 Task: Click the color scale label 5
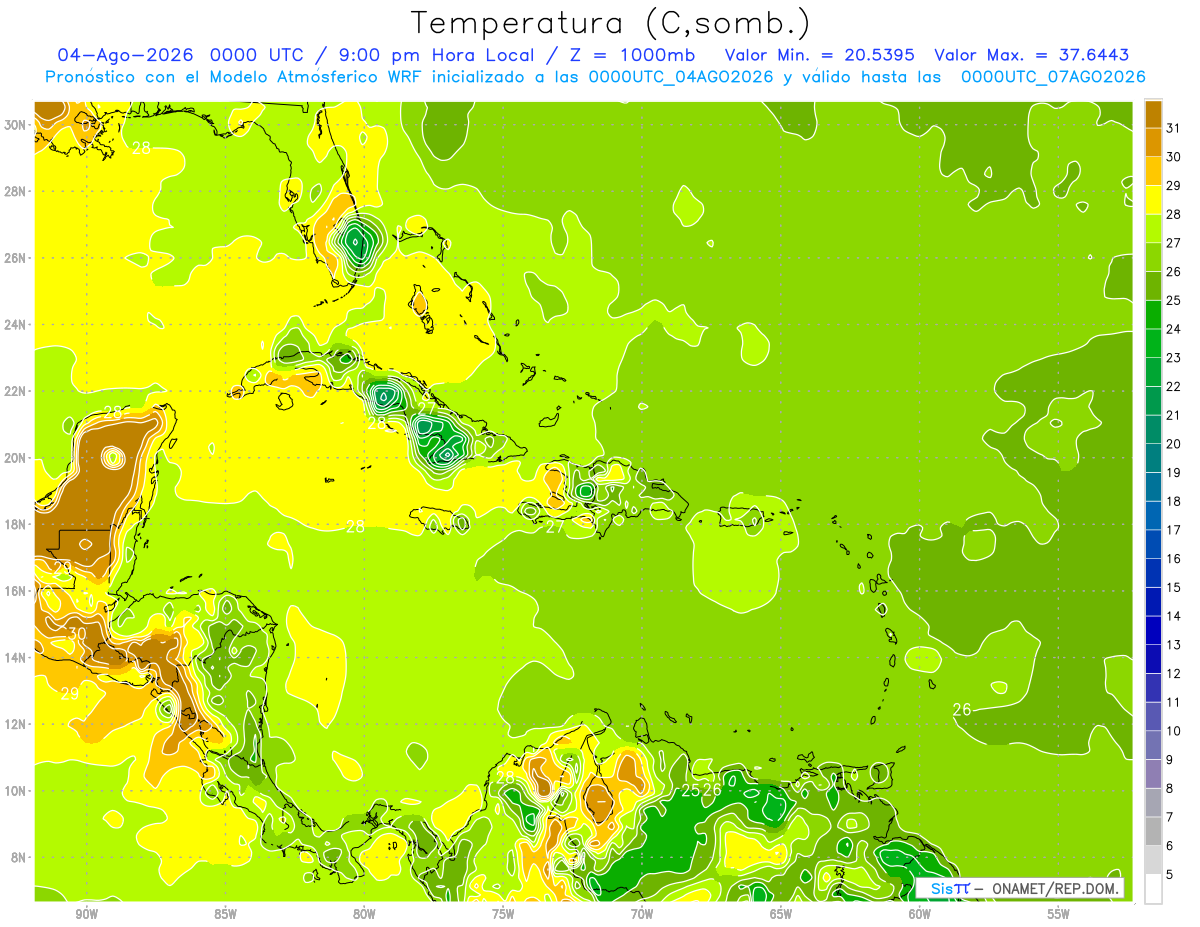[x=1170, y=875]
